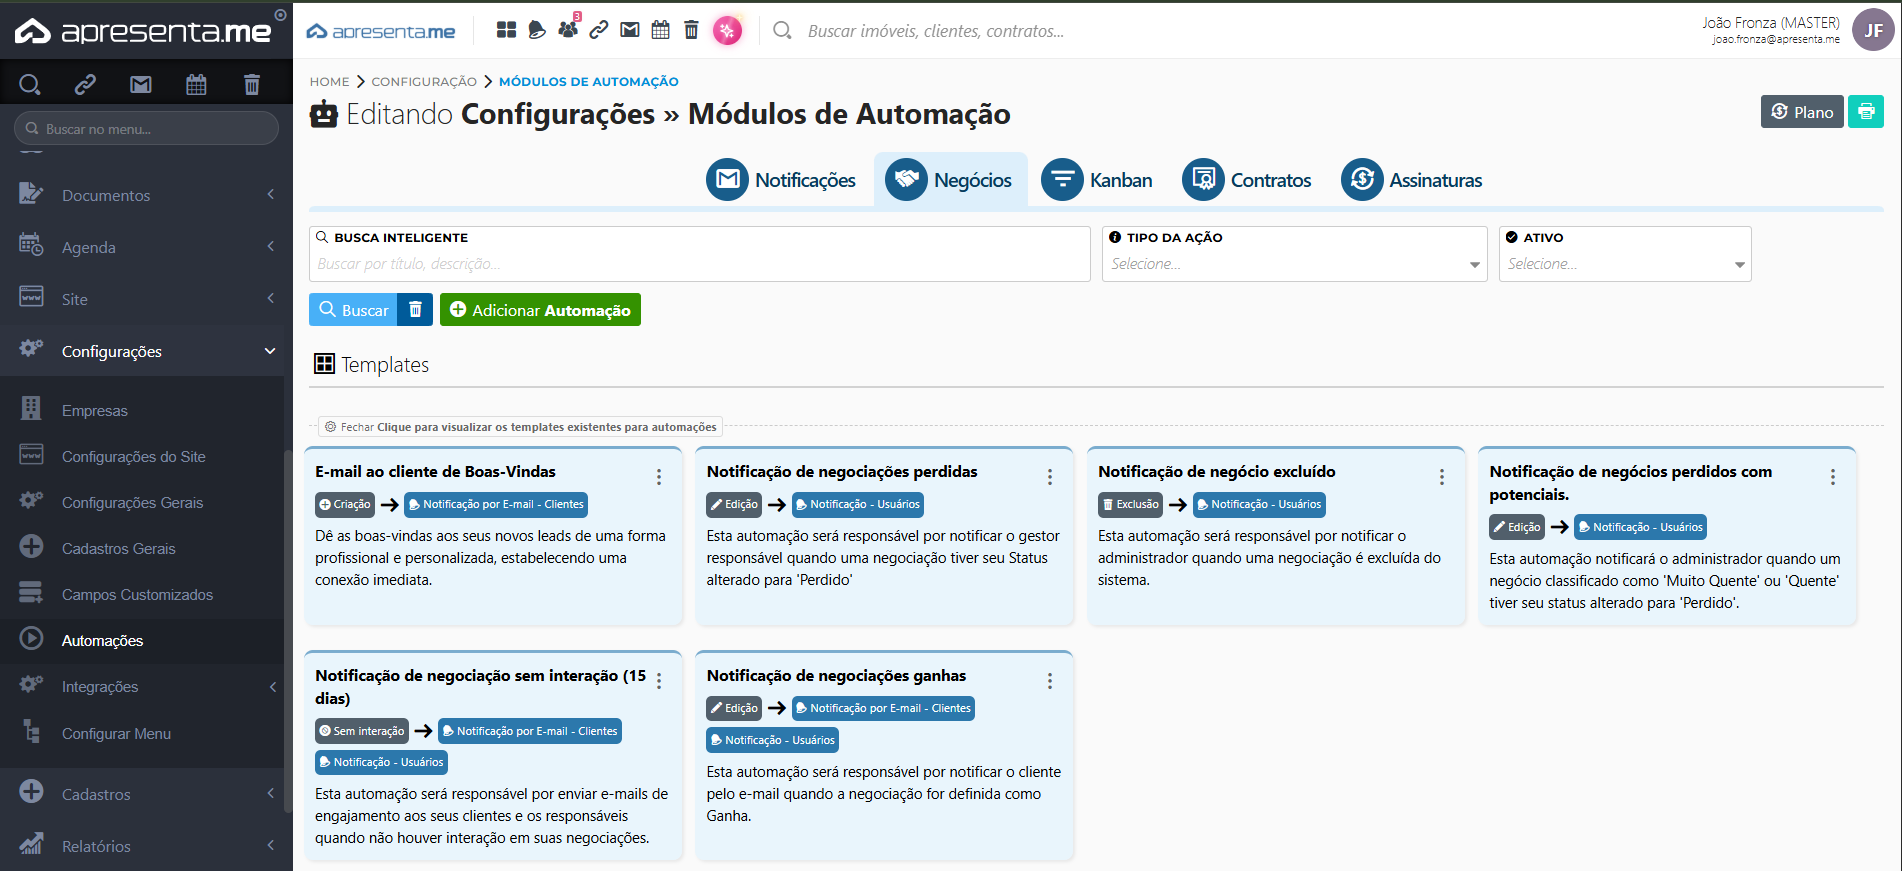Expand the Integrações sidebar menu
Screen dimensions: 1902x871
(142, 687)
